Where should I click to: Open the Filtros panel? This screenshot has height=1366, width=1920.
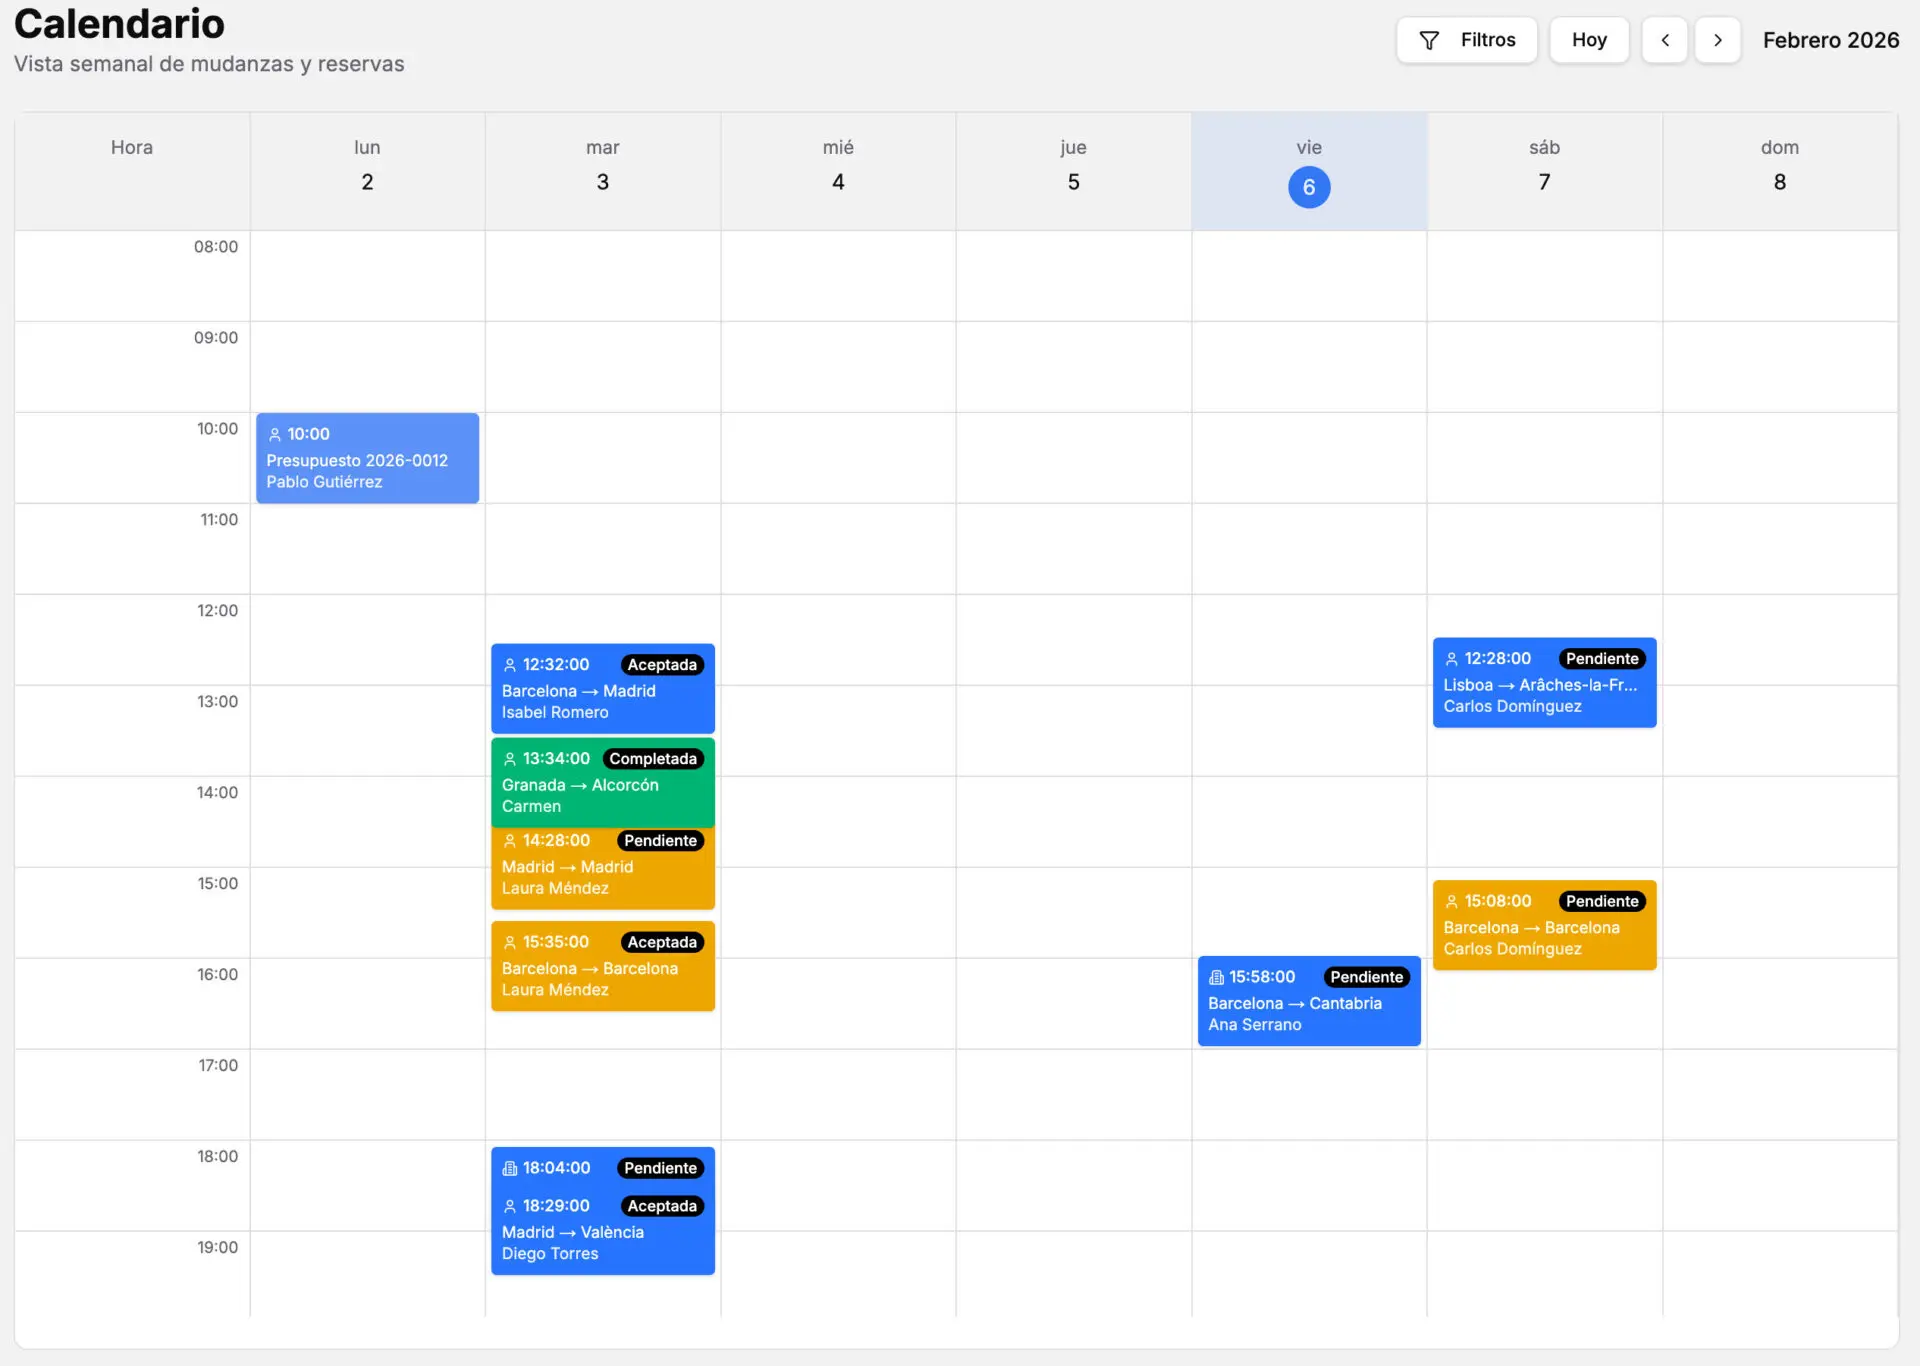[1467, 40]
